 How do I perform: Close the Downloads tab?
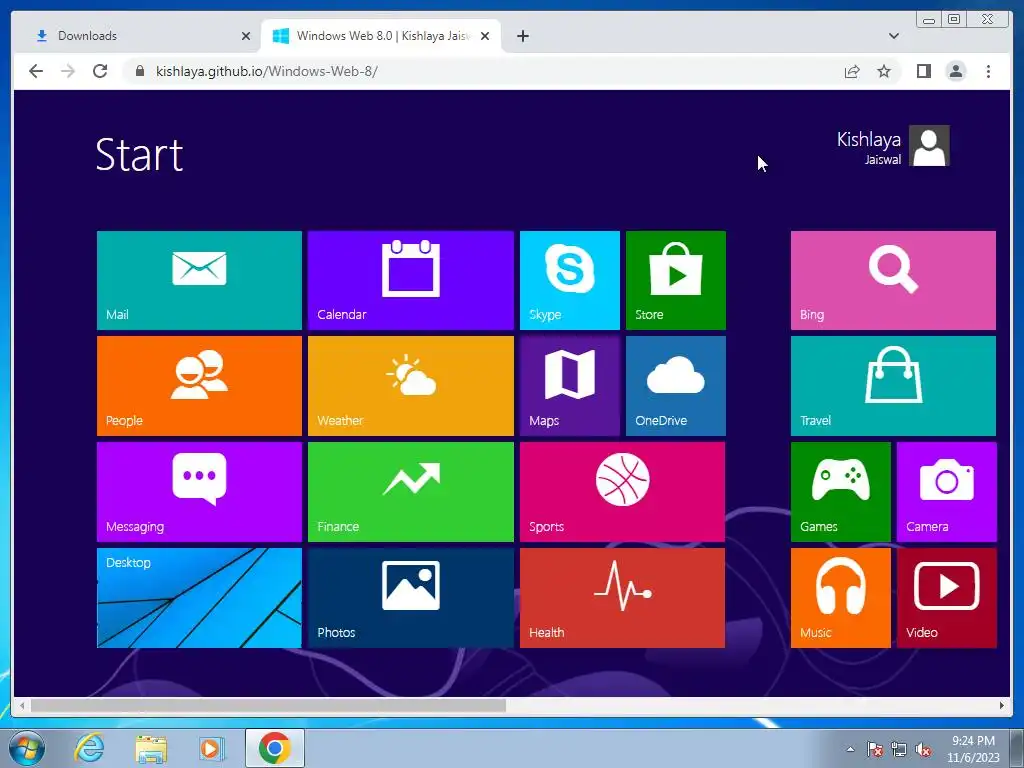pos(246,36)
